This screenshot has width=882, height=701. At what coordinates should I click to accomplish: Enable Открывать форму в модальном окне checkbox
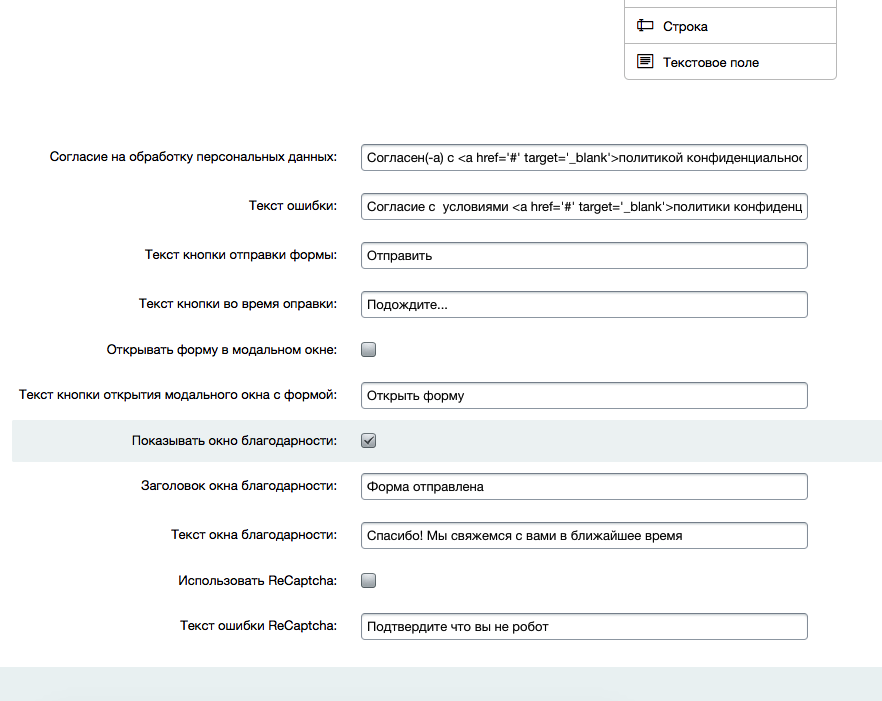tap(368, 350)
